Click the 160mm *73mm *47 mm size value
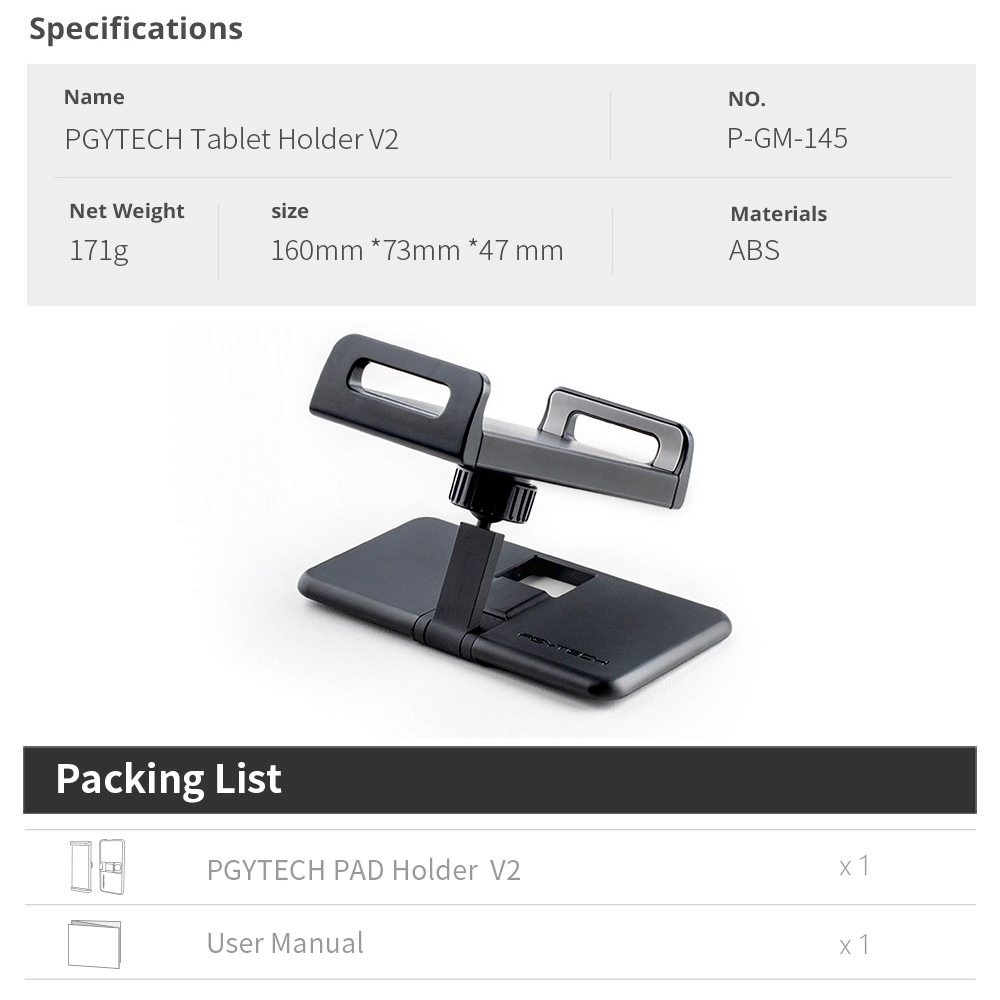This screenshot has height=1000, width=1000. 417,250
